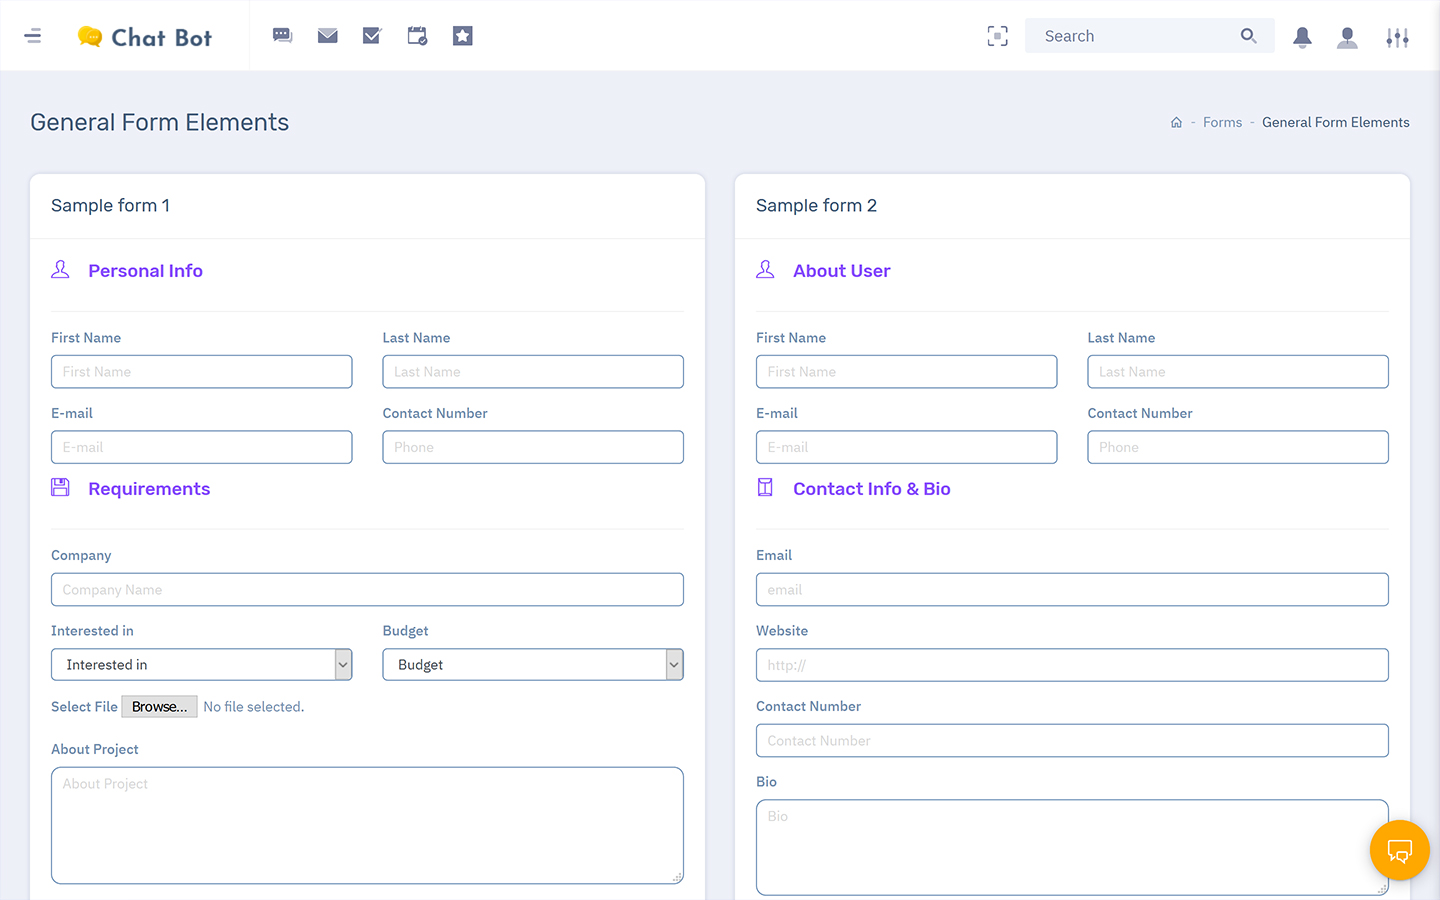Click the Browse file button

coord(159,707)
